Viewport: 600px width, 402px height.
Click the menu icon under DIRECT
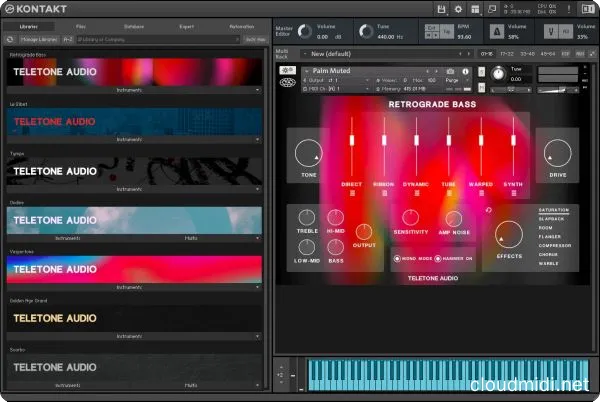click(x=352, y=193)
